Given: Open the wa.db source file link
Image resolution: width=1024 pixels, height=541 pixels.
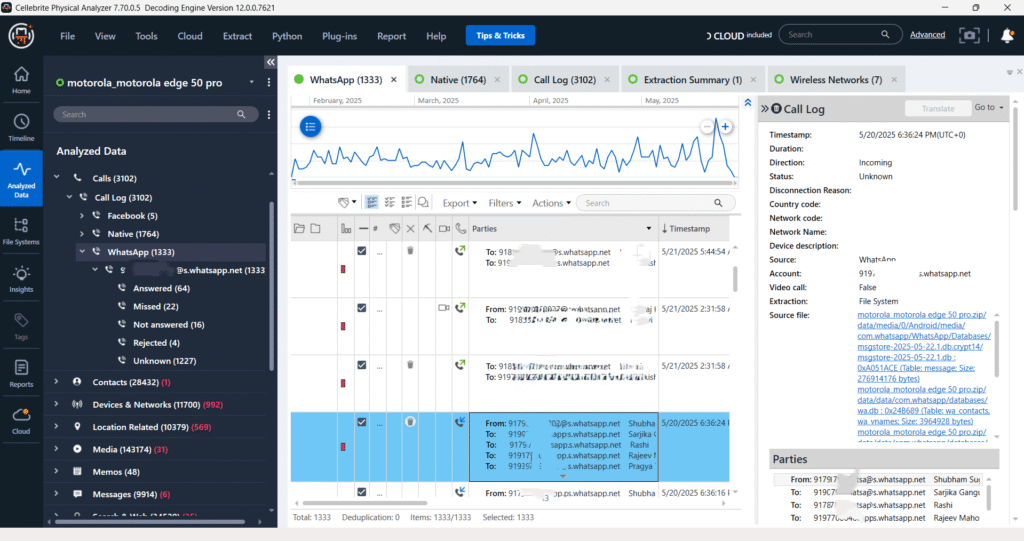Looking at the screenshot, I should [923, 405].
